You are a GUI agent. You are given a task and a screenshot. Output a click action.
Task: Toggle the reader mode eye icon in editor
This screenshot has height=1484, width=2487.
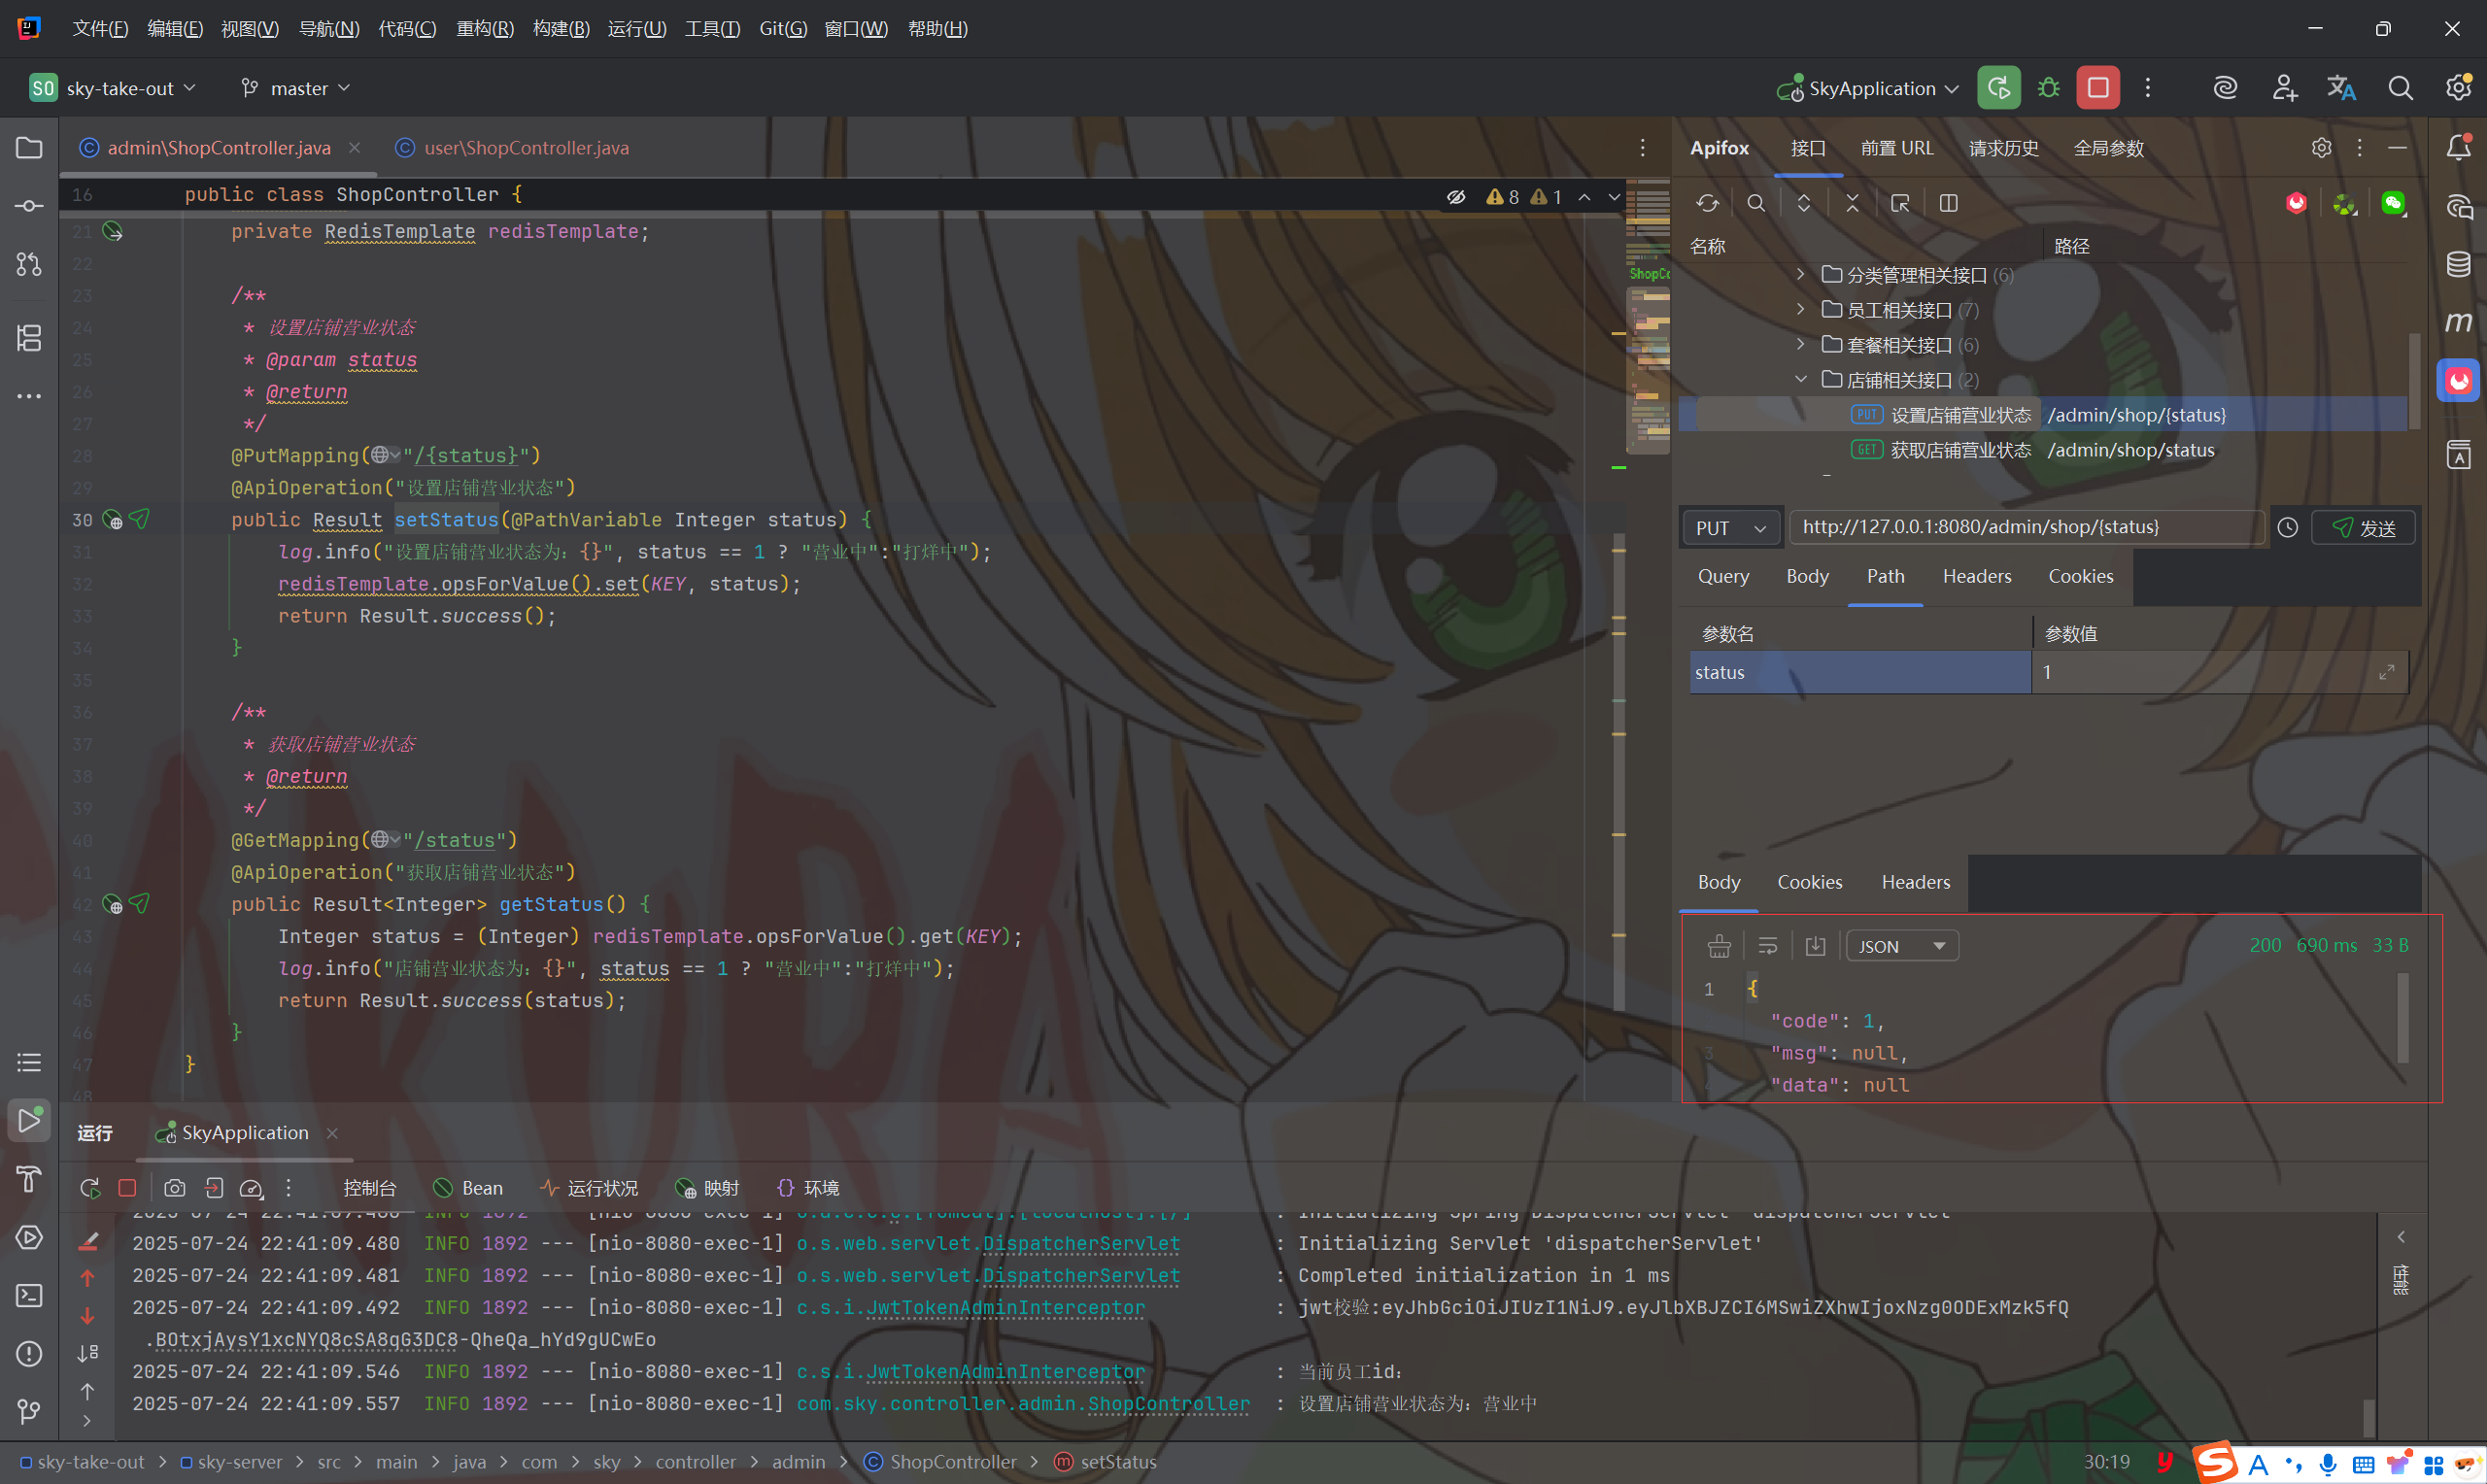[1456, 197]
